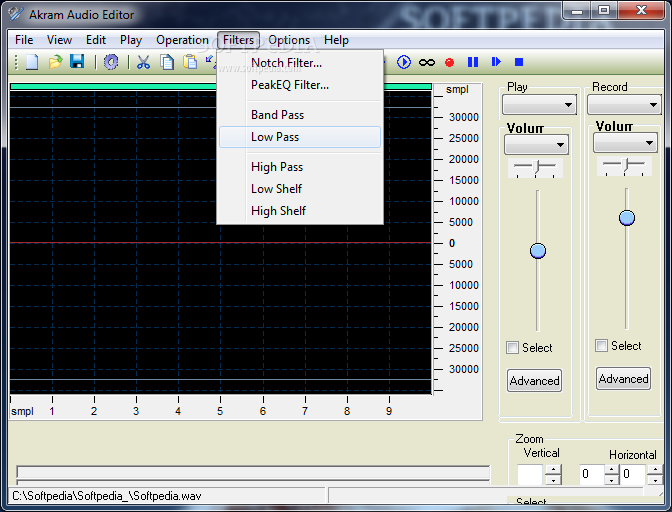Click the Cut scissors icon
Viewport: 672px width, 512px height.
pyautogui.click(x=143, y=62)
